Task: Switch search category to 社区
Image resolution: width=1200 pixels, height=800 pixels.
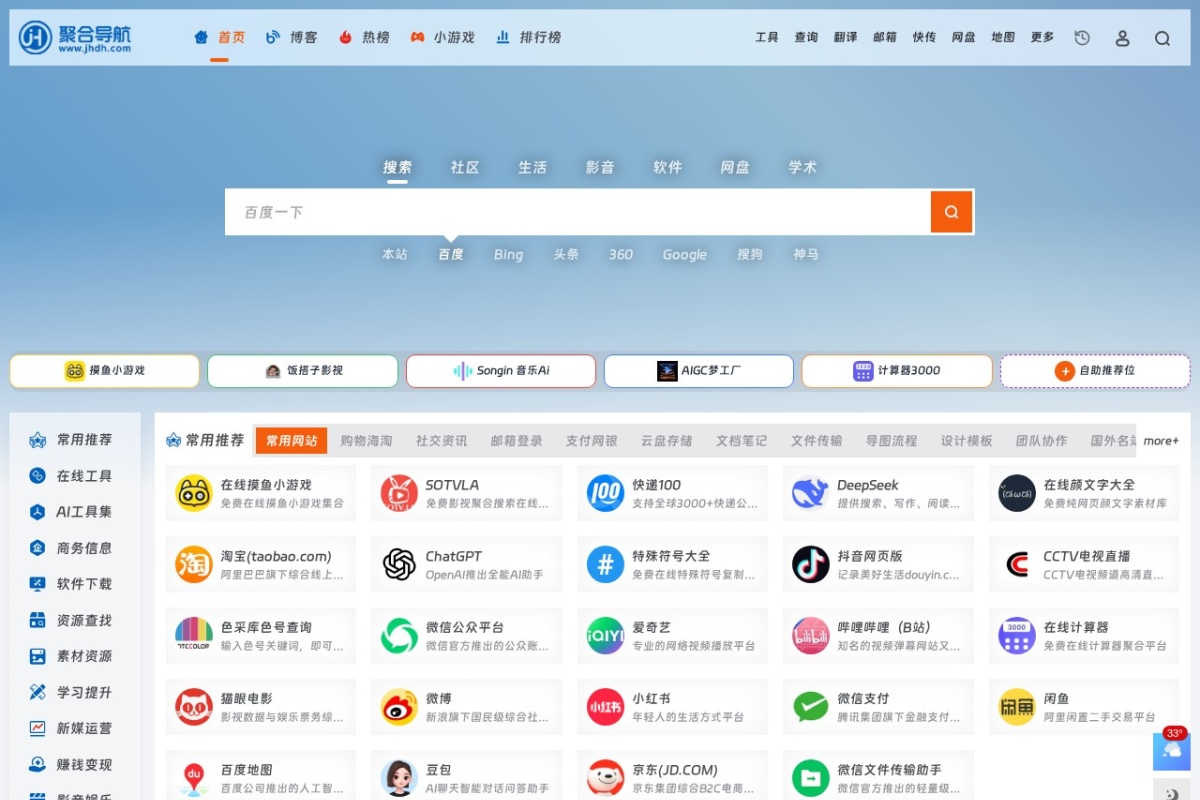Action: point(465,168)
